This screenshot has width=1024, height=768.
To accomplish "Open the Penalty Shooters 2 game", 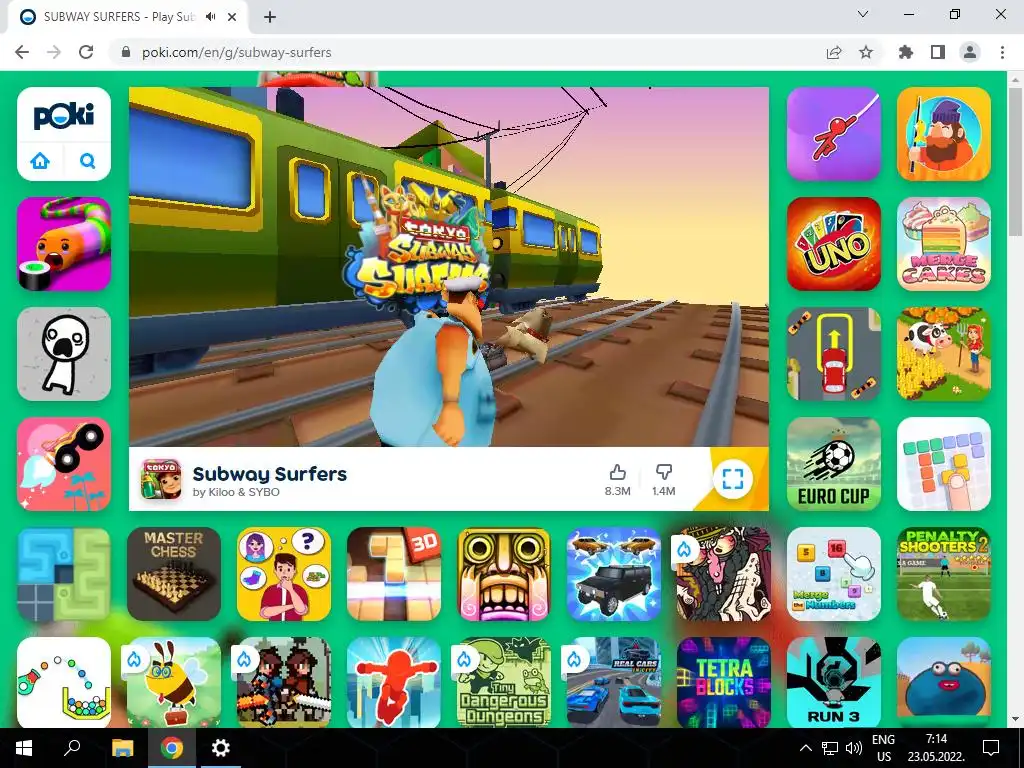I will (944, 574).
